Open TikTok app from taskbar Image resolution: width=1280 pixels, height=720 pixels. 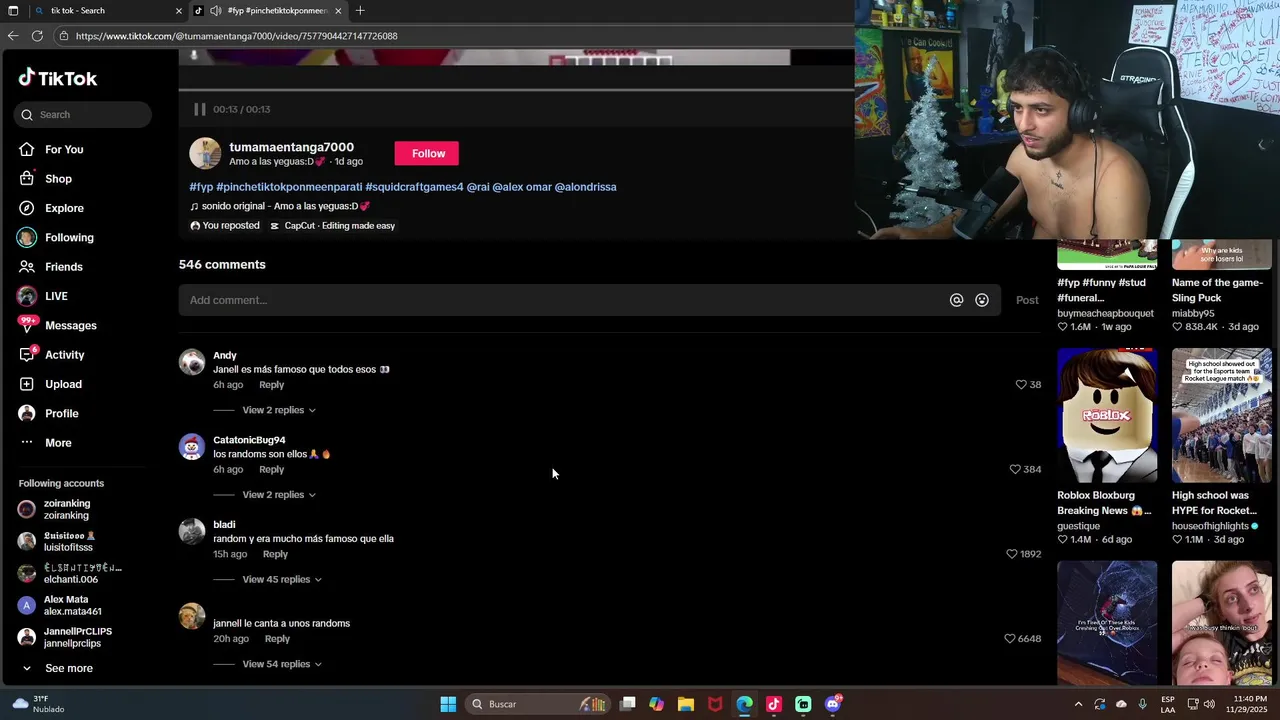pos(774,704)
